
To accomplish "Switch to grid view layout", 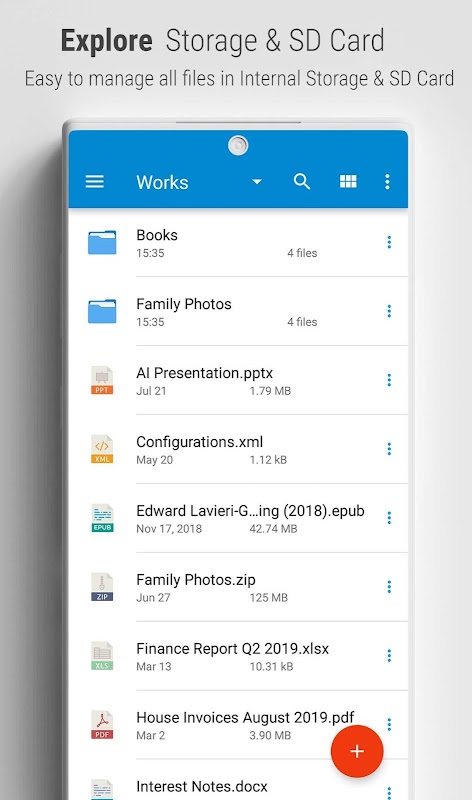I will 348,181.
